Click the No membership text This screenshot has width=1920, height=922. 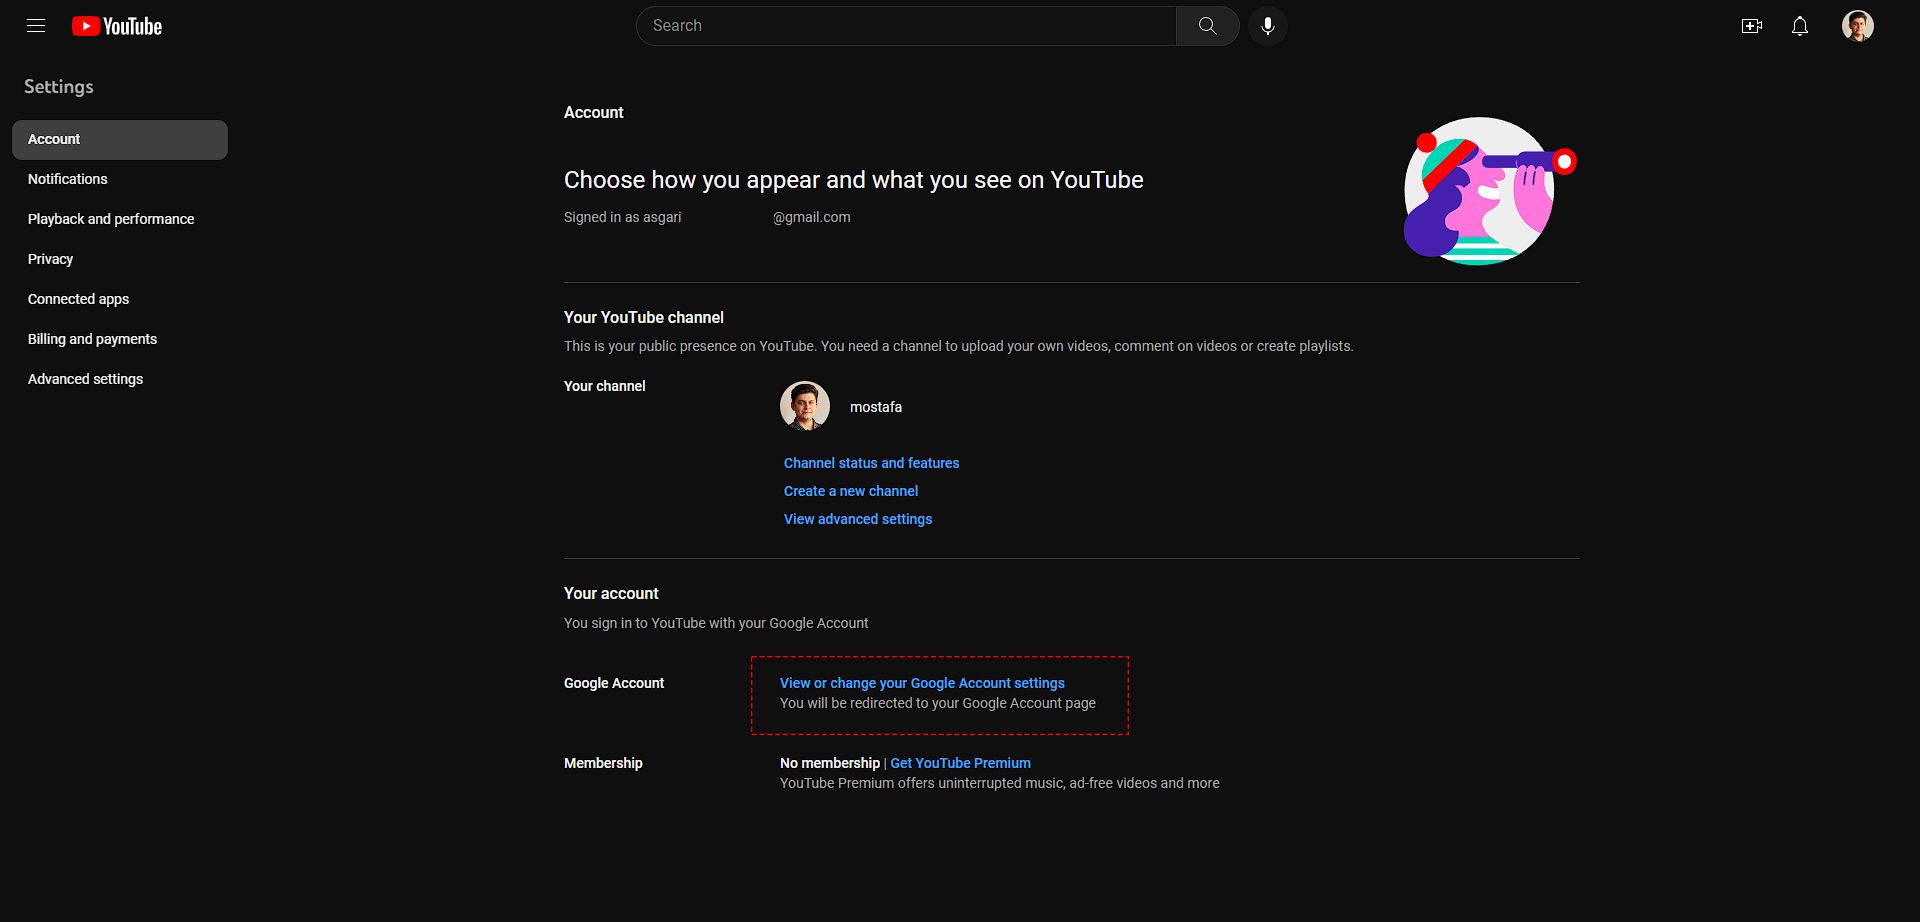pyautogui.click(x=830, y=763)
